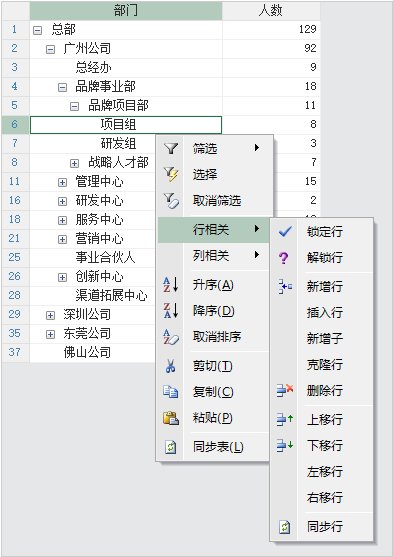
Task: Click the delete row icon with red X
Action: [285, 390]
